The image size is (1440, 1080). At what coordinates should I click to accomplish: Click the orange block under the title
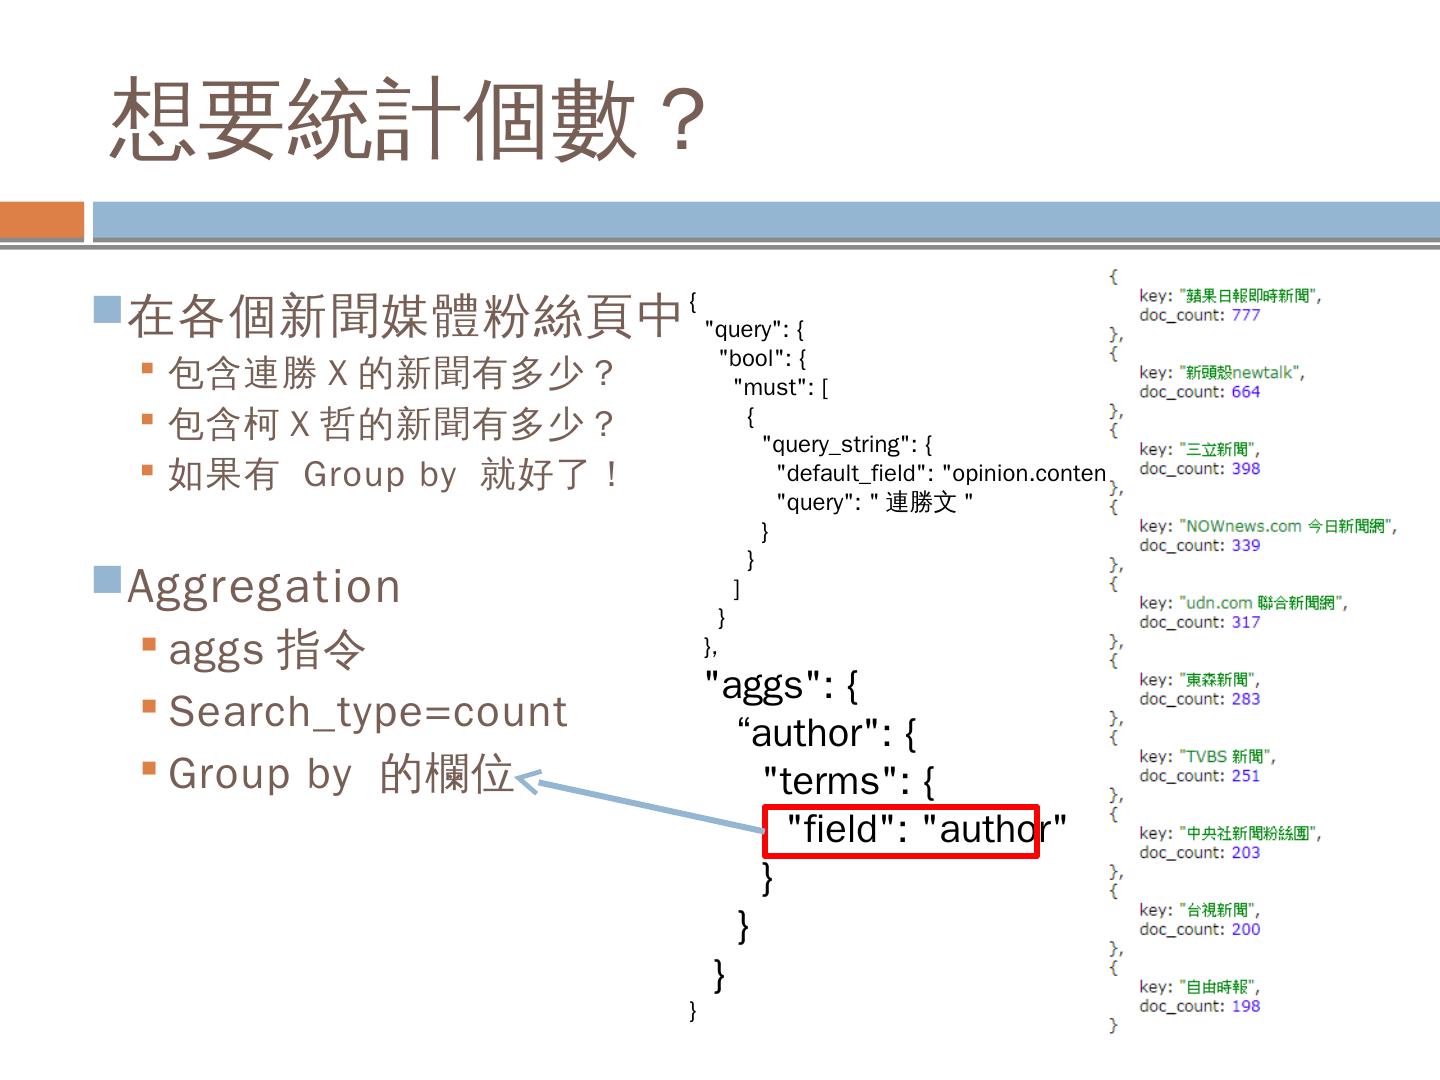coord(42,220)
